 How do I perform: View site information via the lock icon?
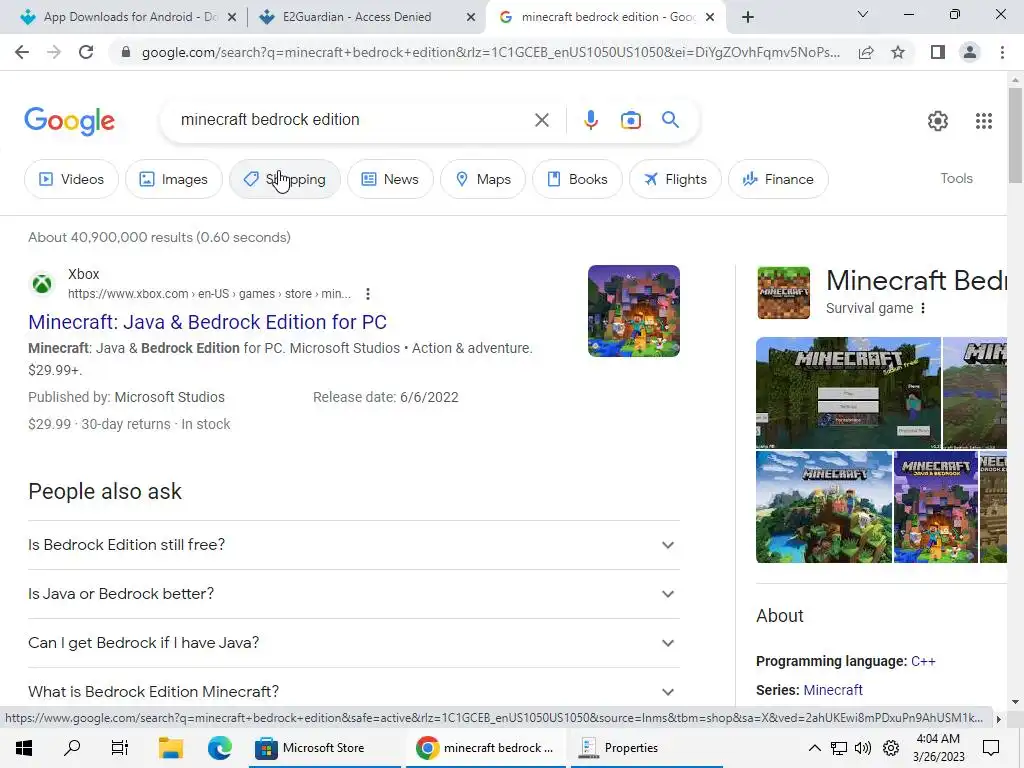[x=126, y=52]
